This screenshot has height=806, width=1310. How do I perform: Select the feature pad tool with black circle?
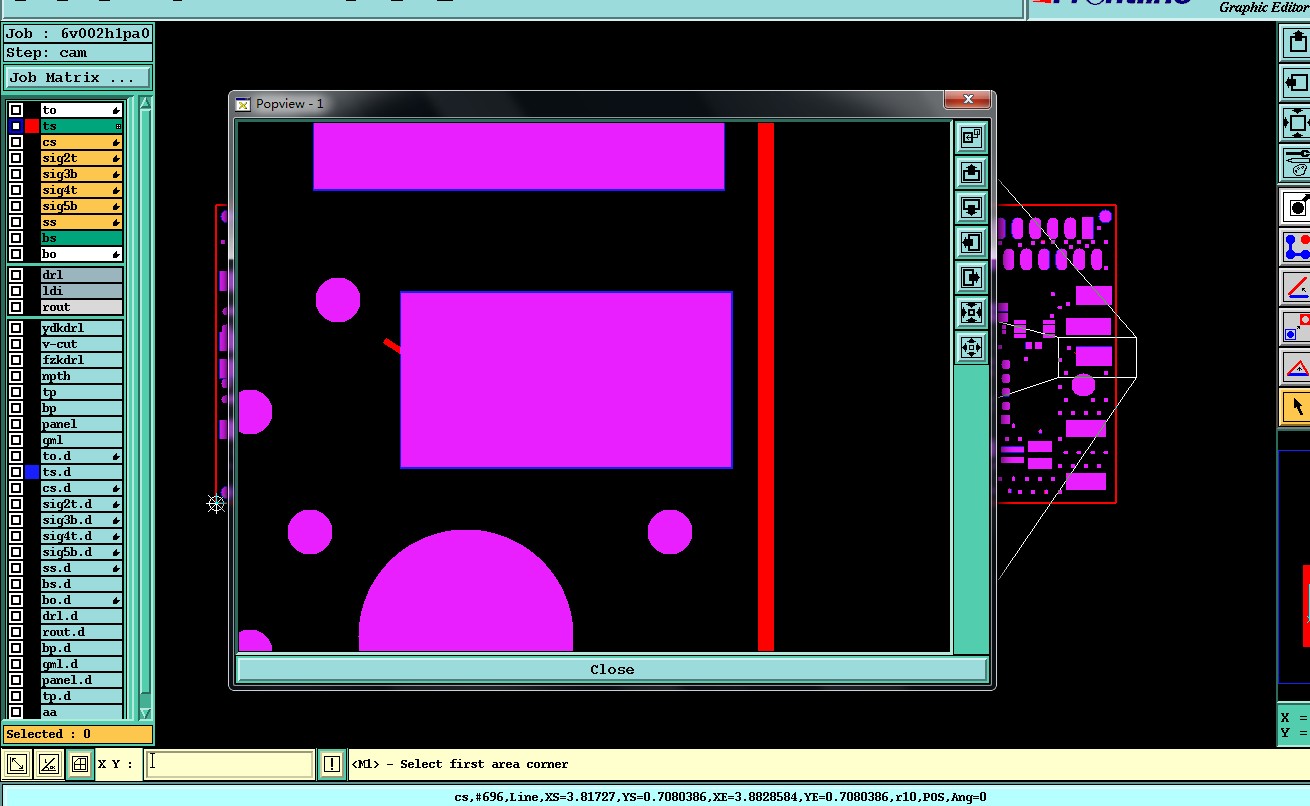pos(1297,207)
